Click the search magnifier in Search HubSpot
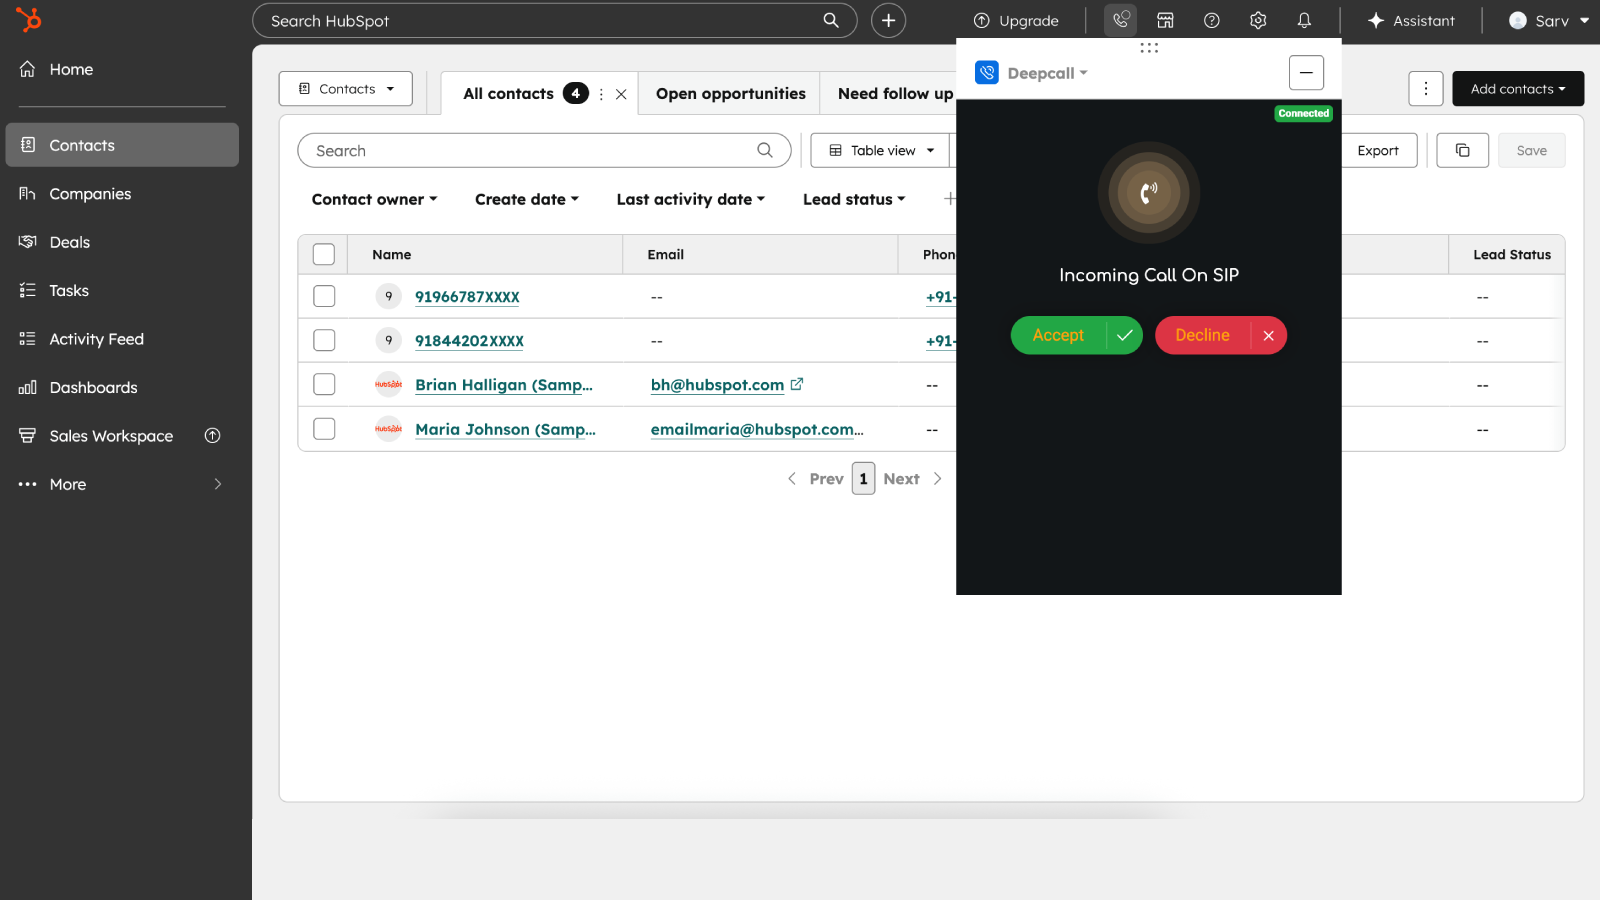 (831, 20)
